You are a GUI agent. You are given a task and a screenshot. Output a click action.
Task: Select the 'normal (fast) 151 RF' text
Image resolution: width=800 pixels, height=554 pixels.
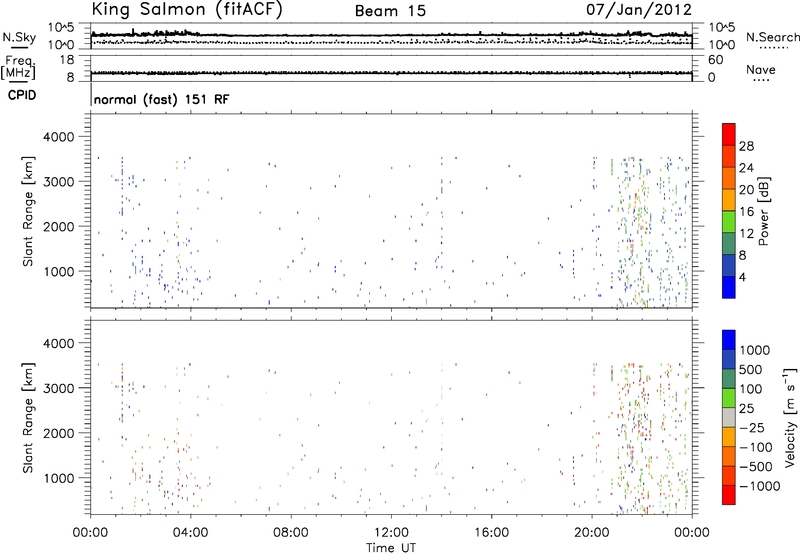click(161, 99)
